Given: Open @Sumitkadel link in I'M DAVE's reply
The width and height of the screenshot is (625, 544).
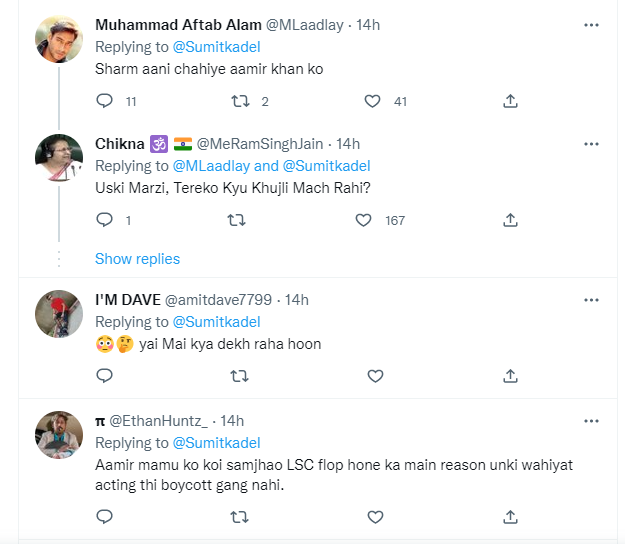Looking at the screenshot, I should tap(216, 322).
